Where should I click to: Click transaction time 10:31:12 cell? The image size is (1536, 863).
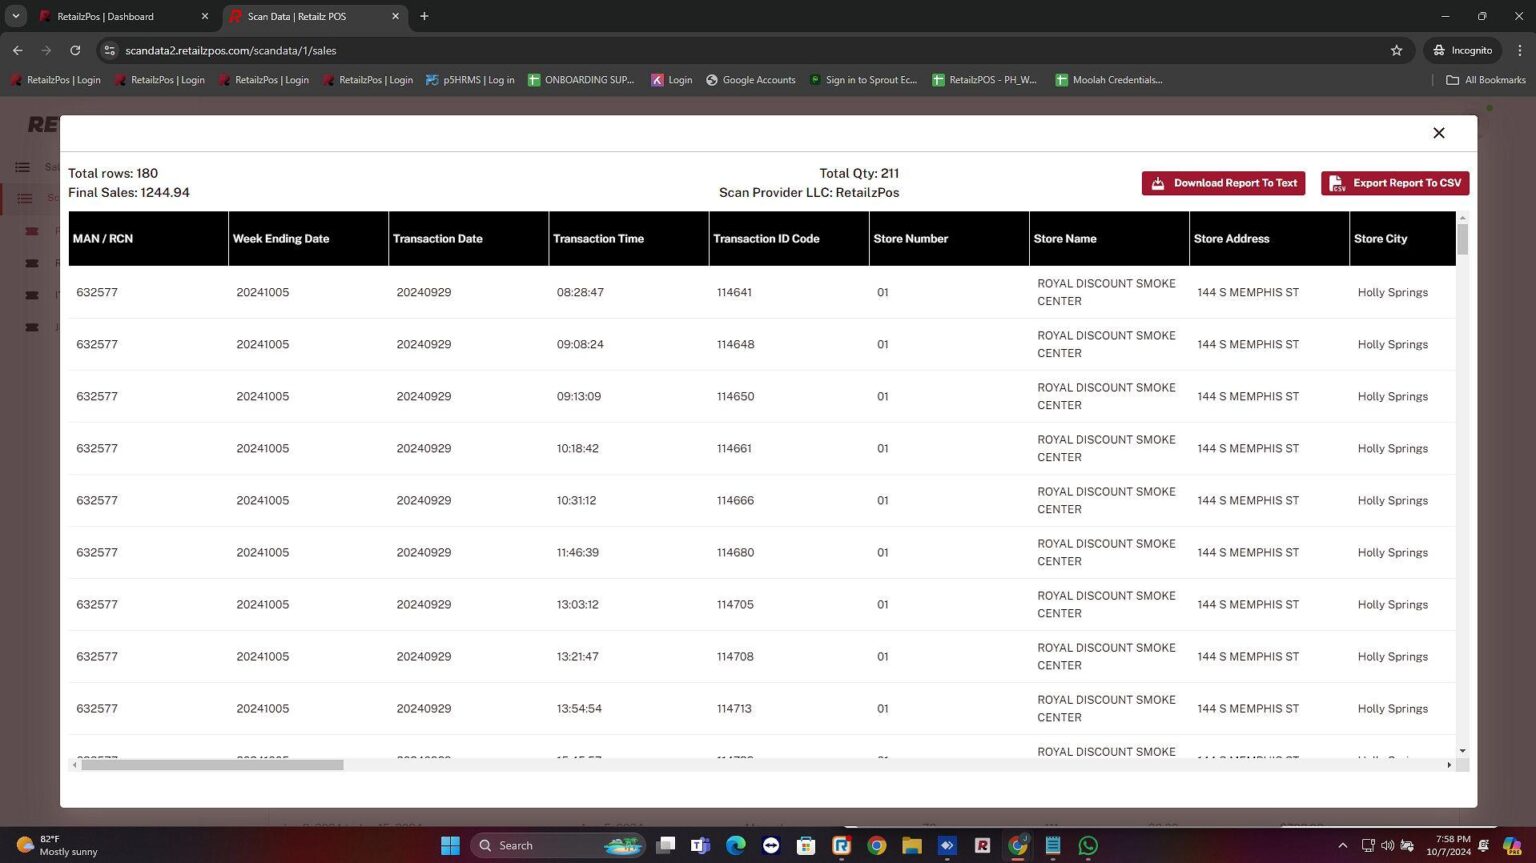click(x=576, y=501)
